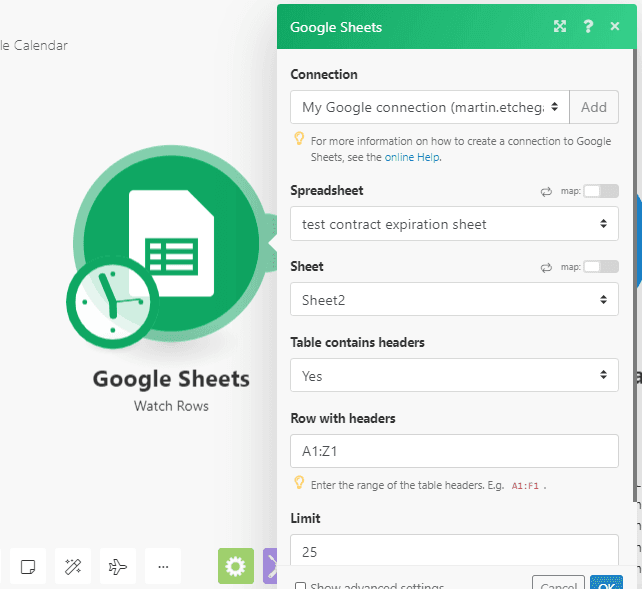Check Show advanced settings checkbox
This screenshot has width=642, height=589.
(x=300, y=586)
